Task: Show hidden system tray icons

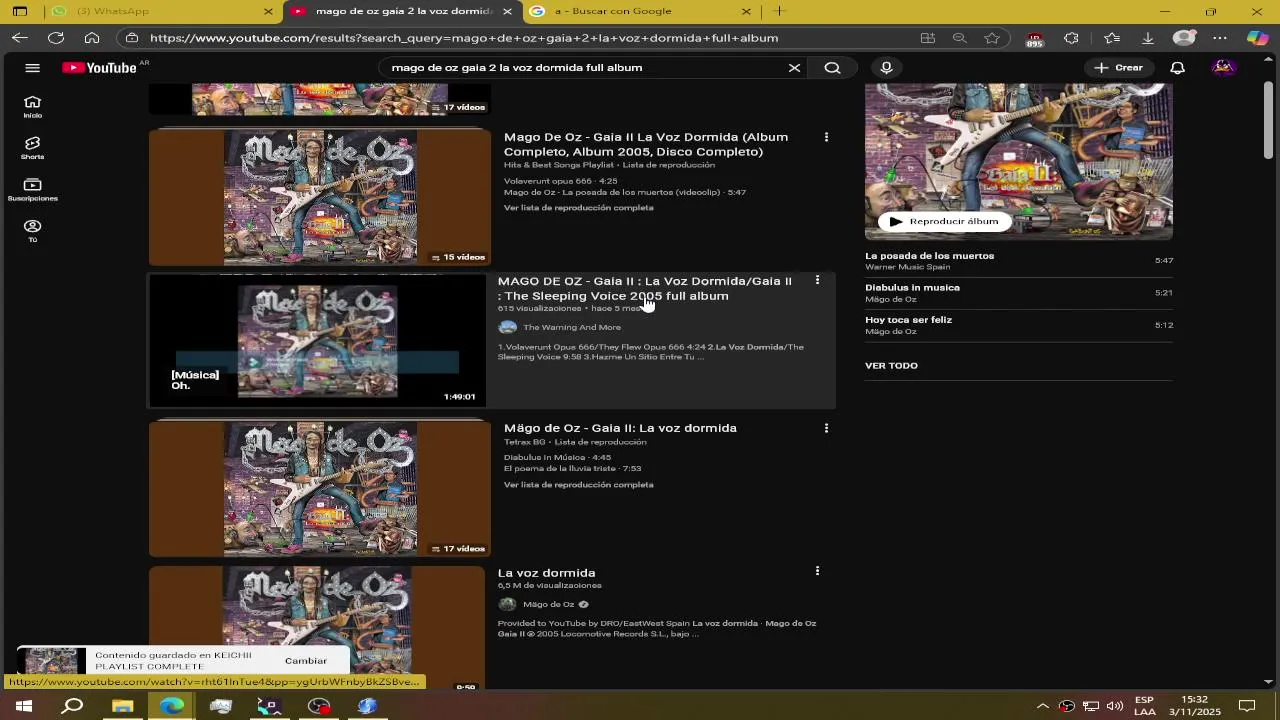Action: [1042, 706]
